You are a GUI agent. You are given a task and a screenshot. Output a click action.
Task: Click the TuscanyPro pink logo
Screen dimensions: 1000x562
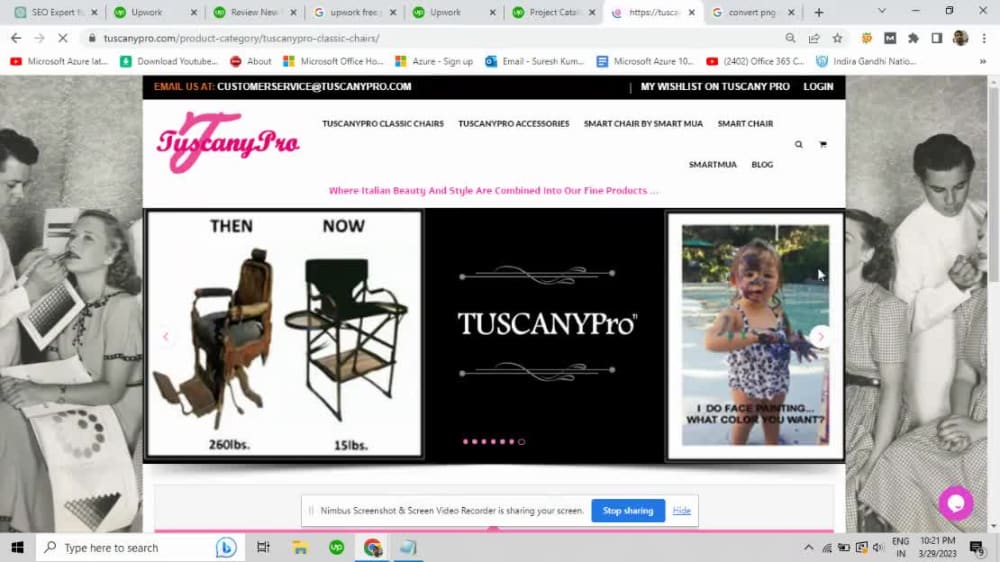(228, 142)
